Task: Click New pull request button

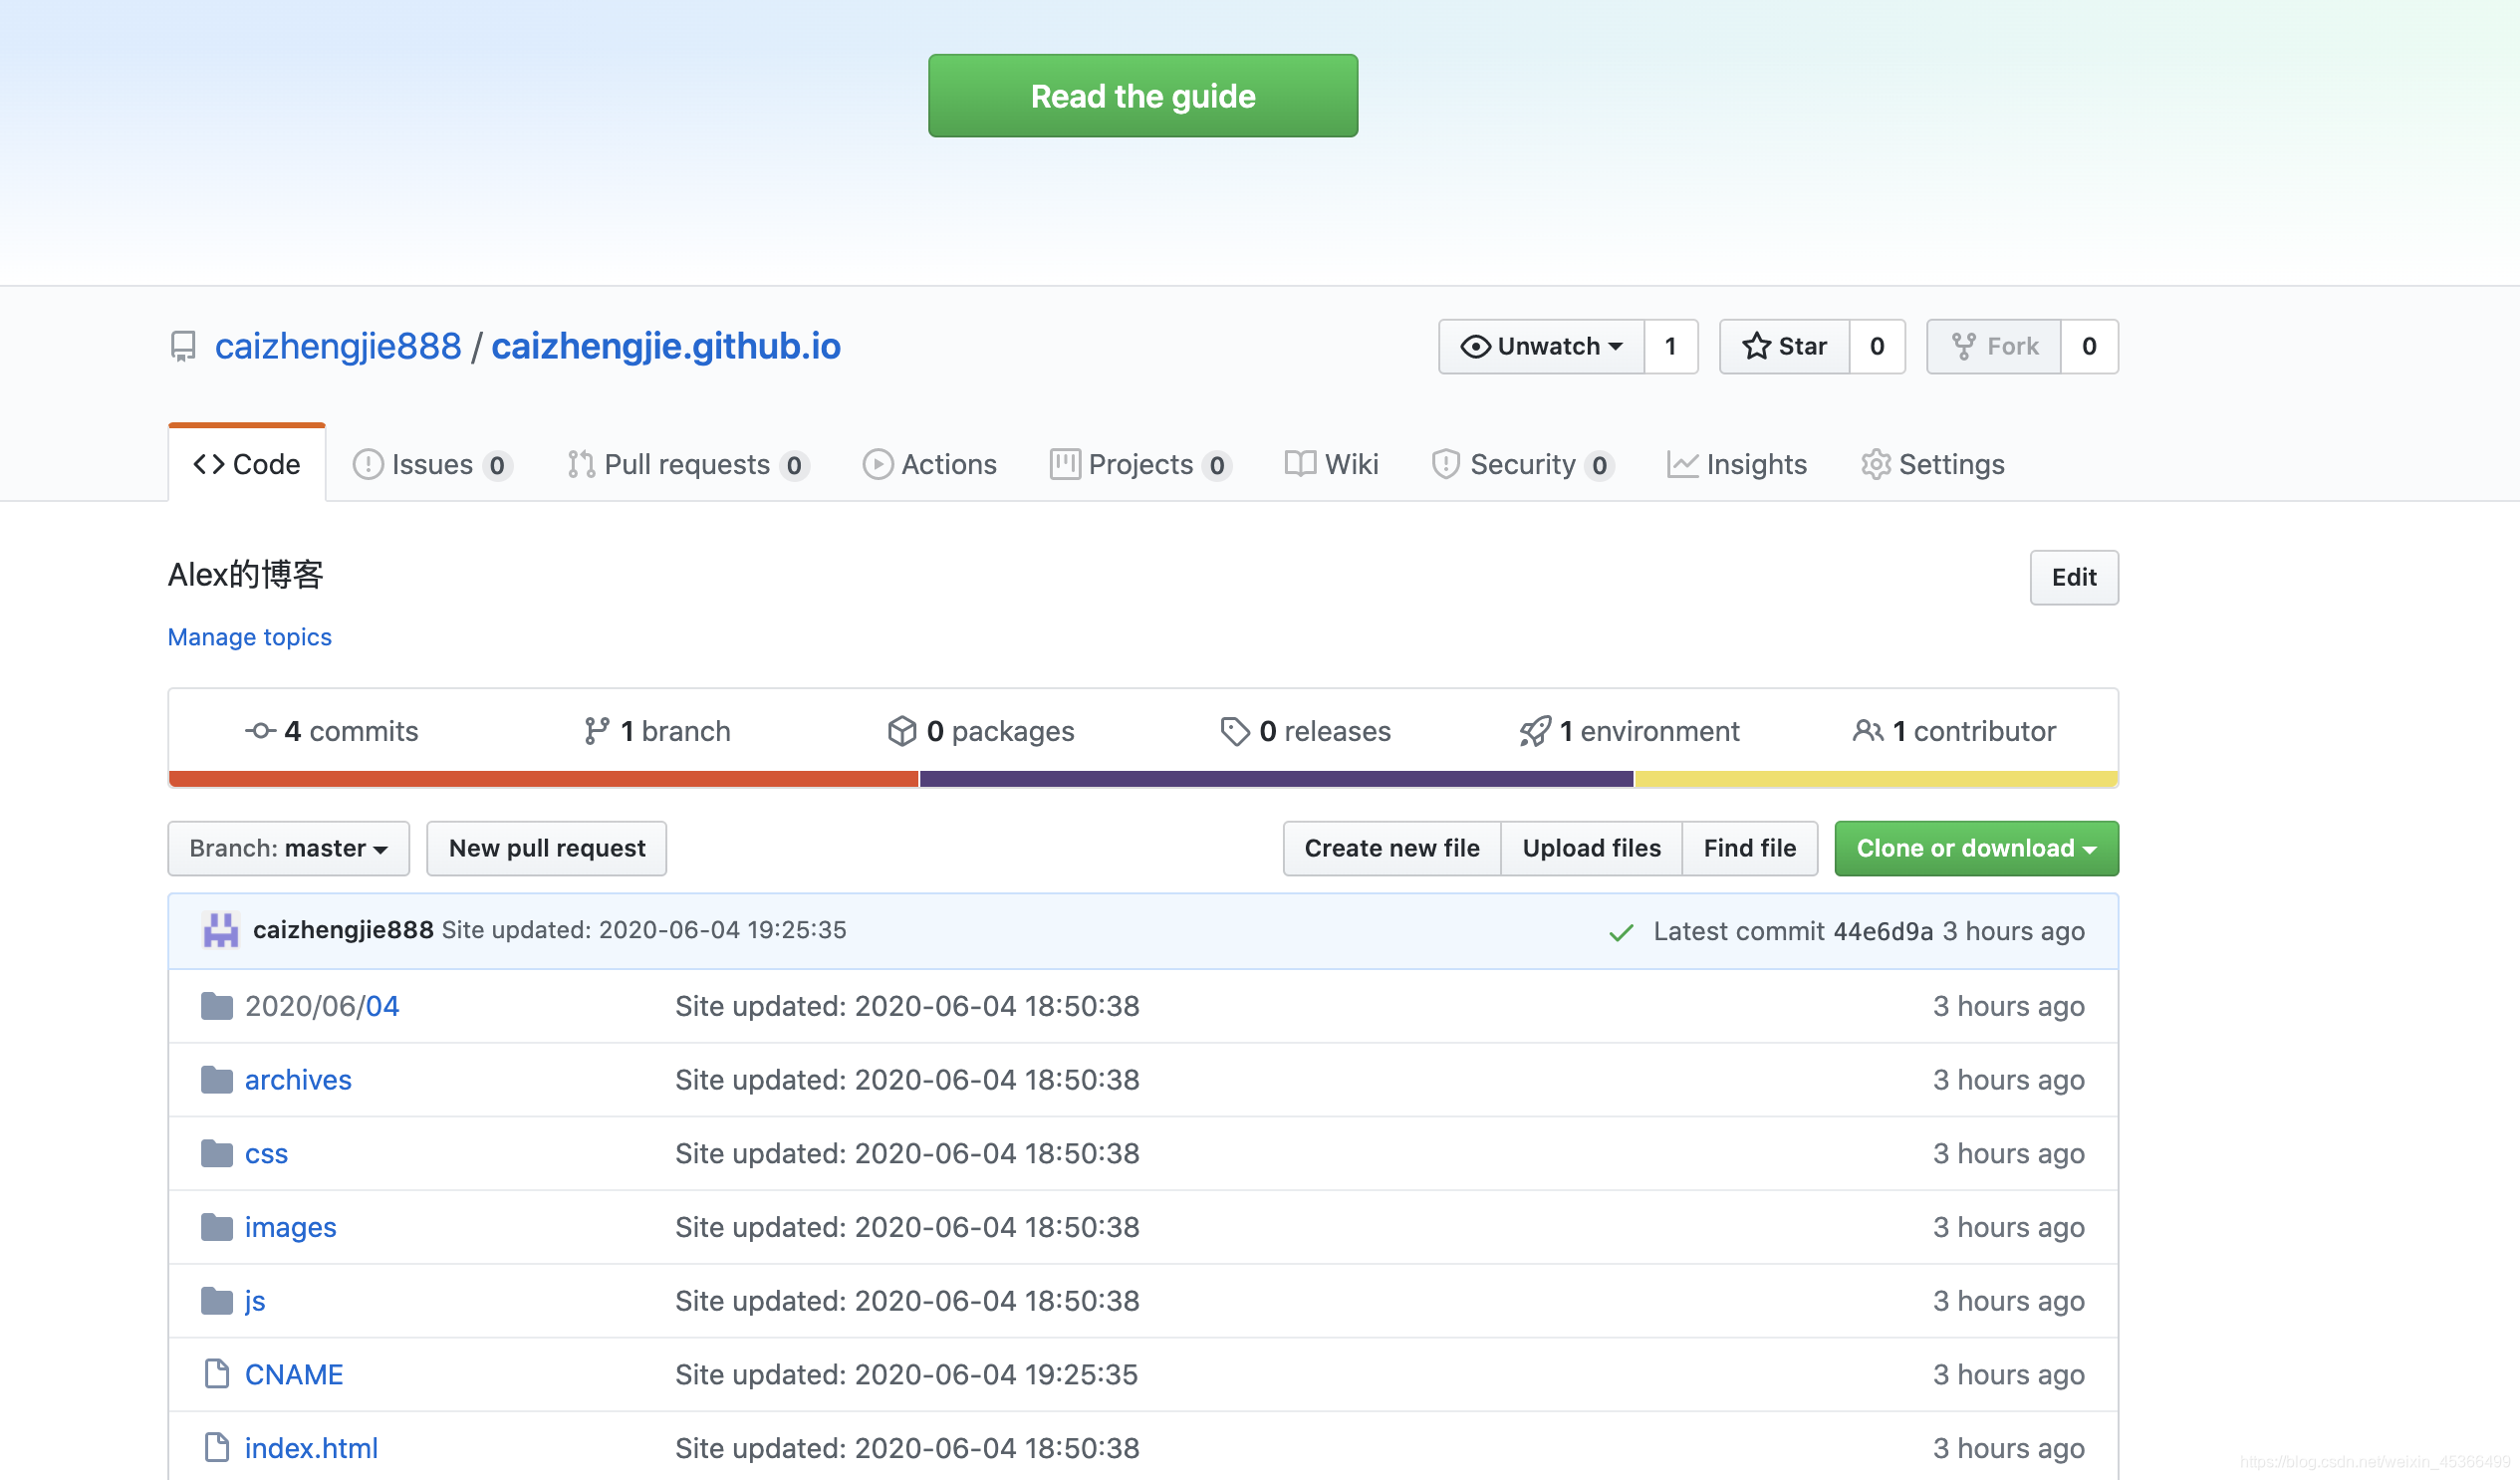Action: [x=547, y=848]
